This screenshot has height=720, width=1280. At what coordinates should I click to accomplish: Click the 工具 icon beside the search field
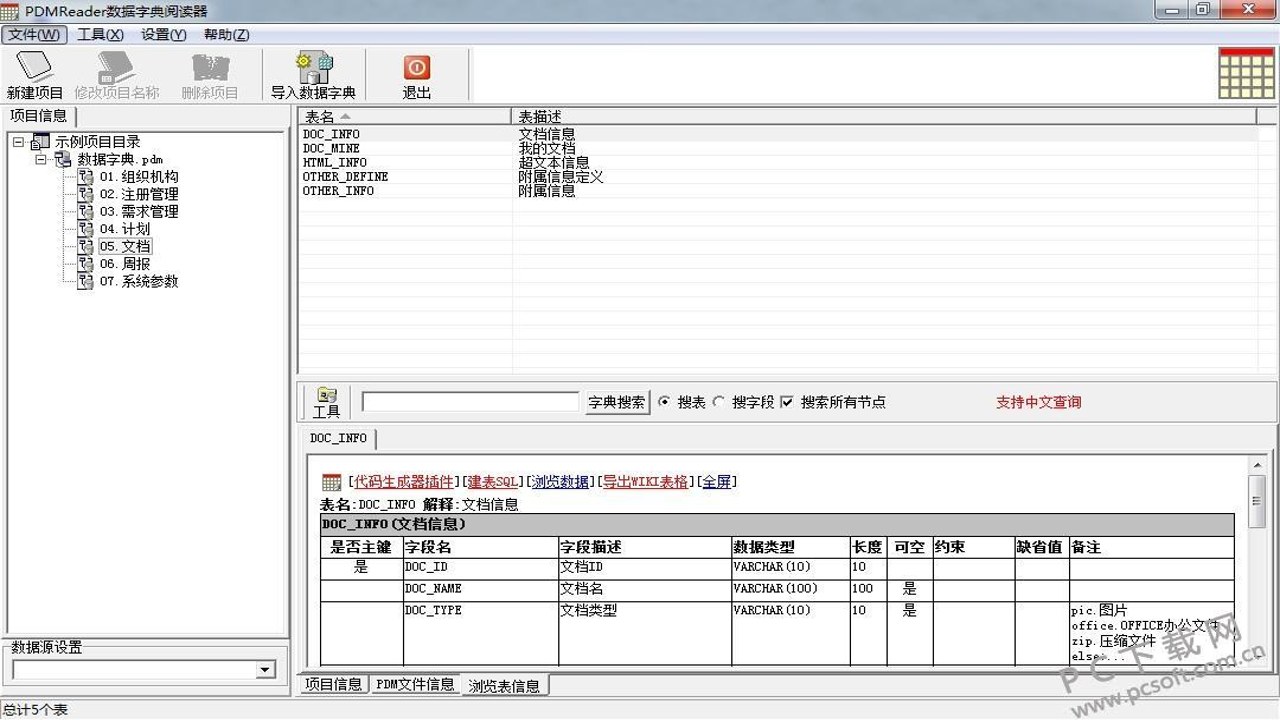click(326, 396)
